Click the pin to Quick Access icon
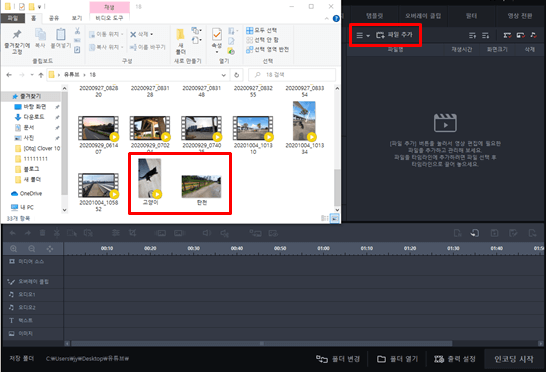Image resolution: width=546 pixels, height=372 pixels. pyautogui.click(x=17, y=34)
